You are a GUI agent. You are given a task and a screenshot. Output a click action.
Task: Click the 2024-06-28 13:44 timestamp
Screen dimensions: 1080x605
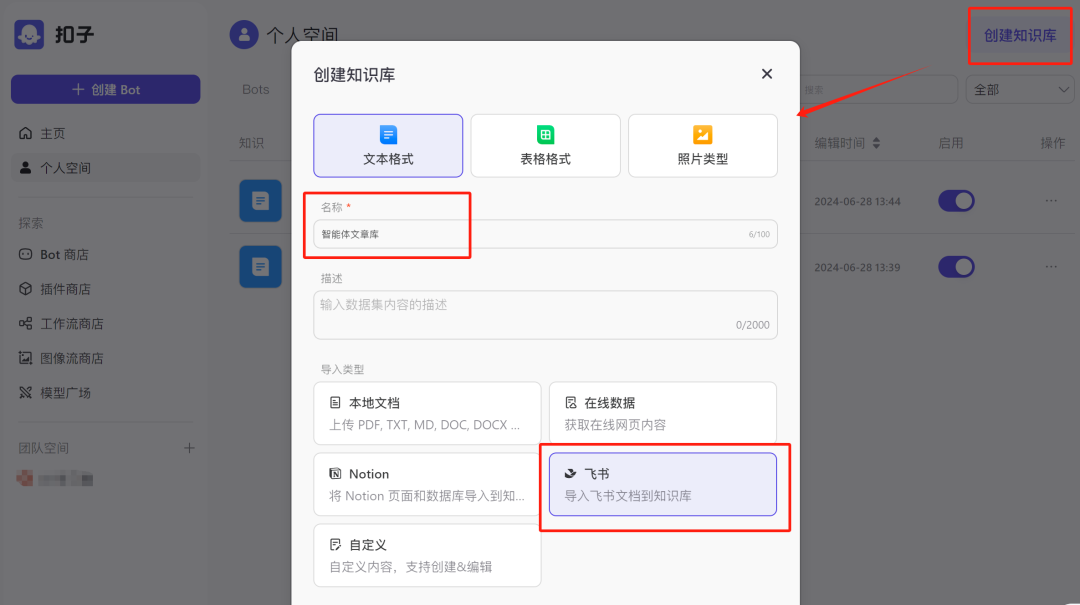pyautogui.click(x=858, y=201)
